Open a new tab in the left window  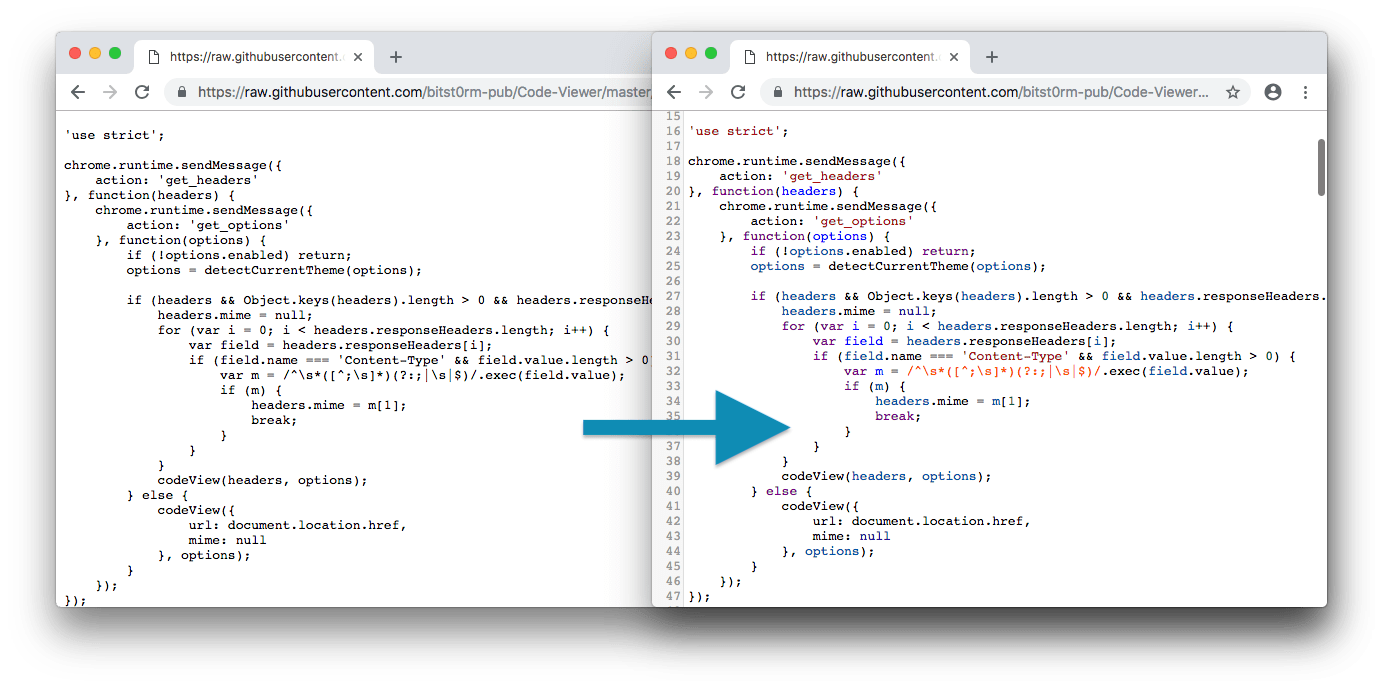pyautogui.click(x=396, y=57)
